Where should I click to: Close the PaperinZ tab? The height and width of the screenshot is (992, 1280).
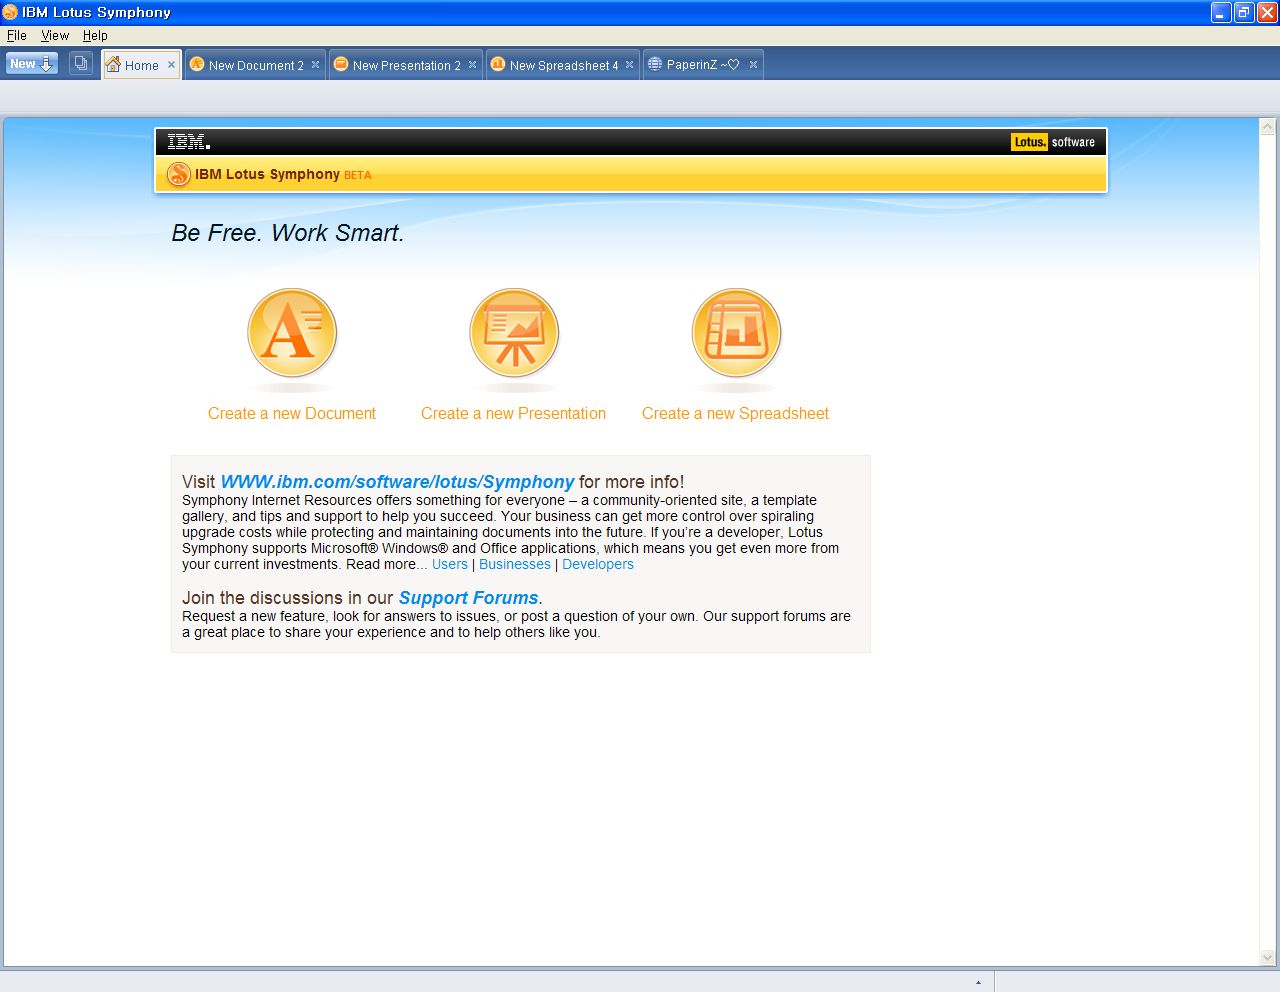[753, 65]
